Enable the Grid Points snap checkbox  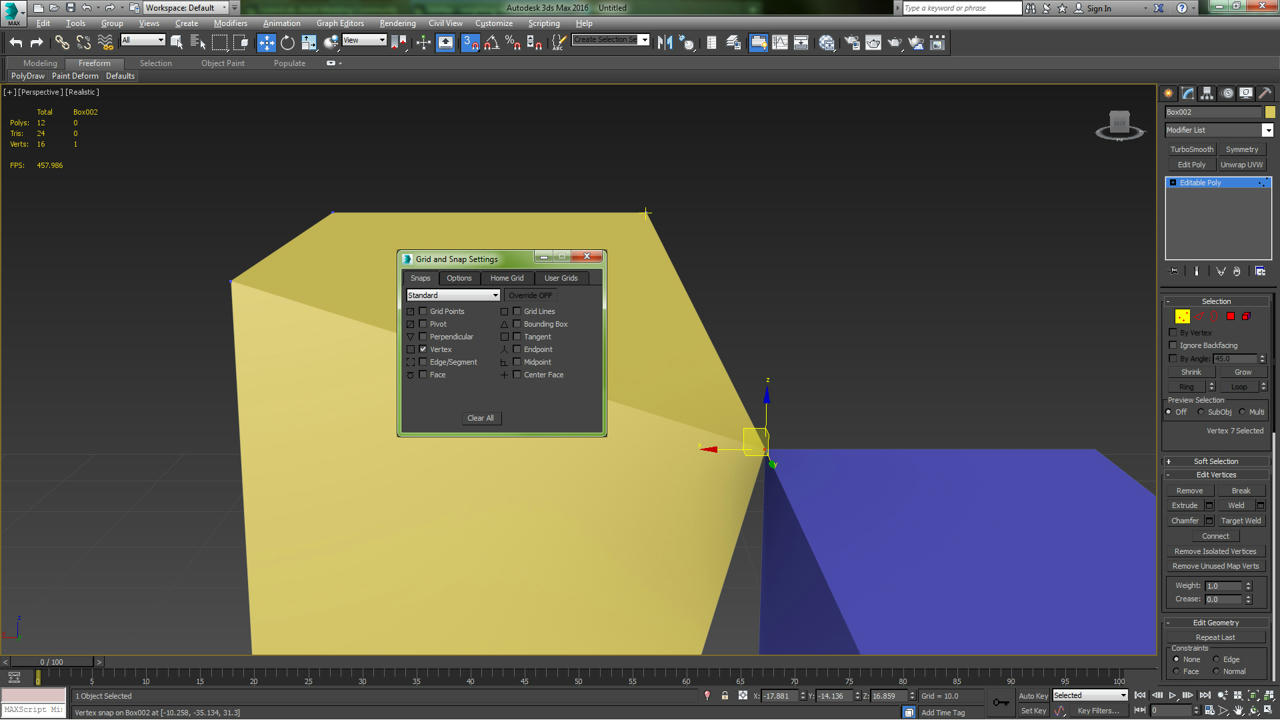pos(423,311)
